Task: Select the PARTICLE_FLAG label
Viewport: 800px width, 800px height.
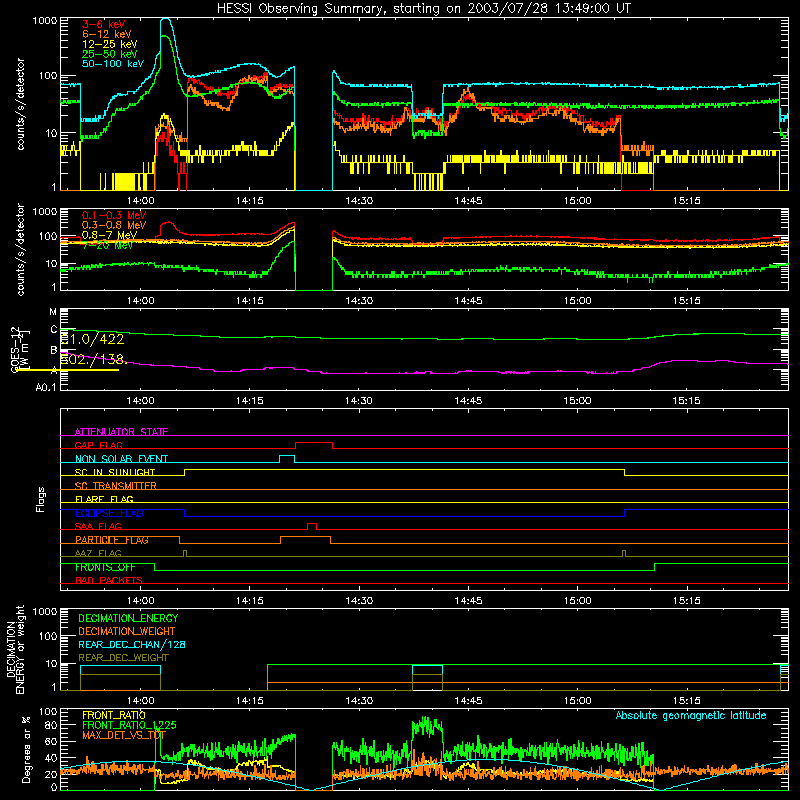Action: [112, 540]
